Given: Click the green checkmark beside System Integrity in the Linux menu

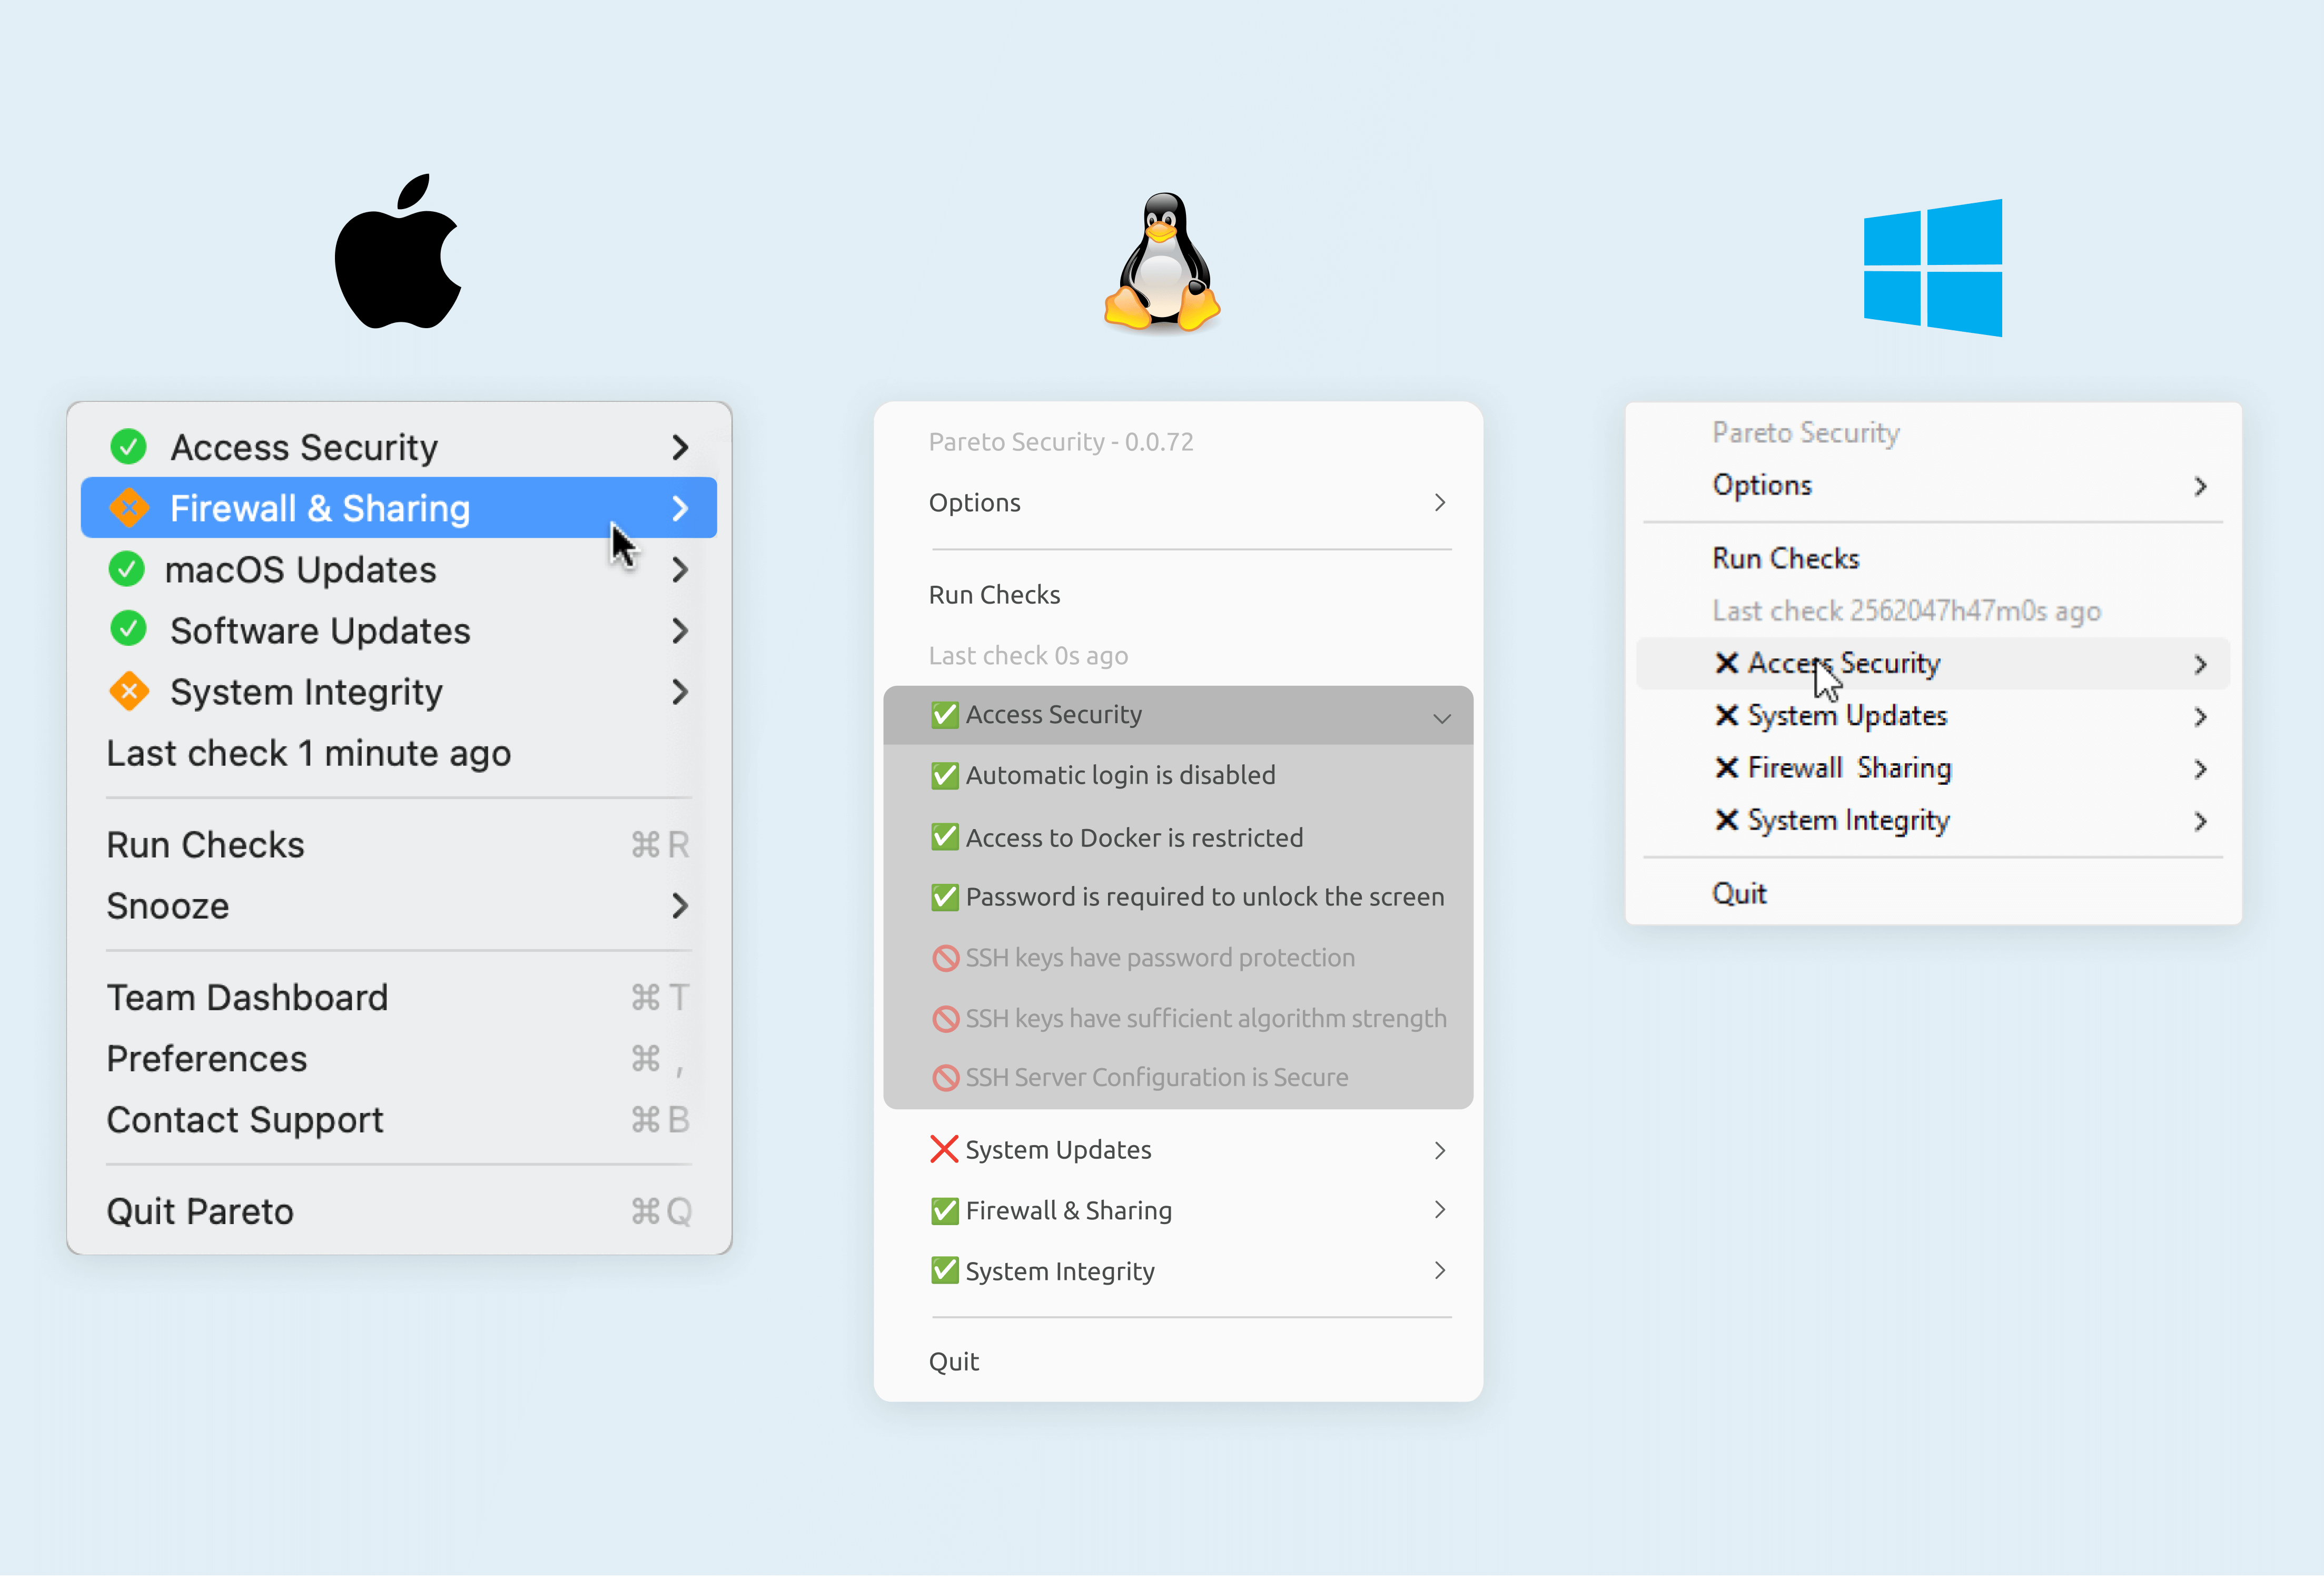Looking at the screenshot, I should click(945, 1271).
